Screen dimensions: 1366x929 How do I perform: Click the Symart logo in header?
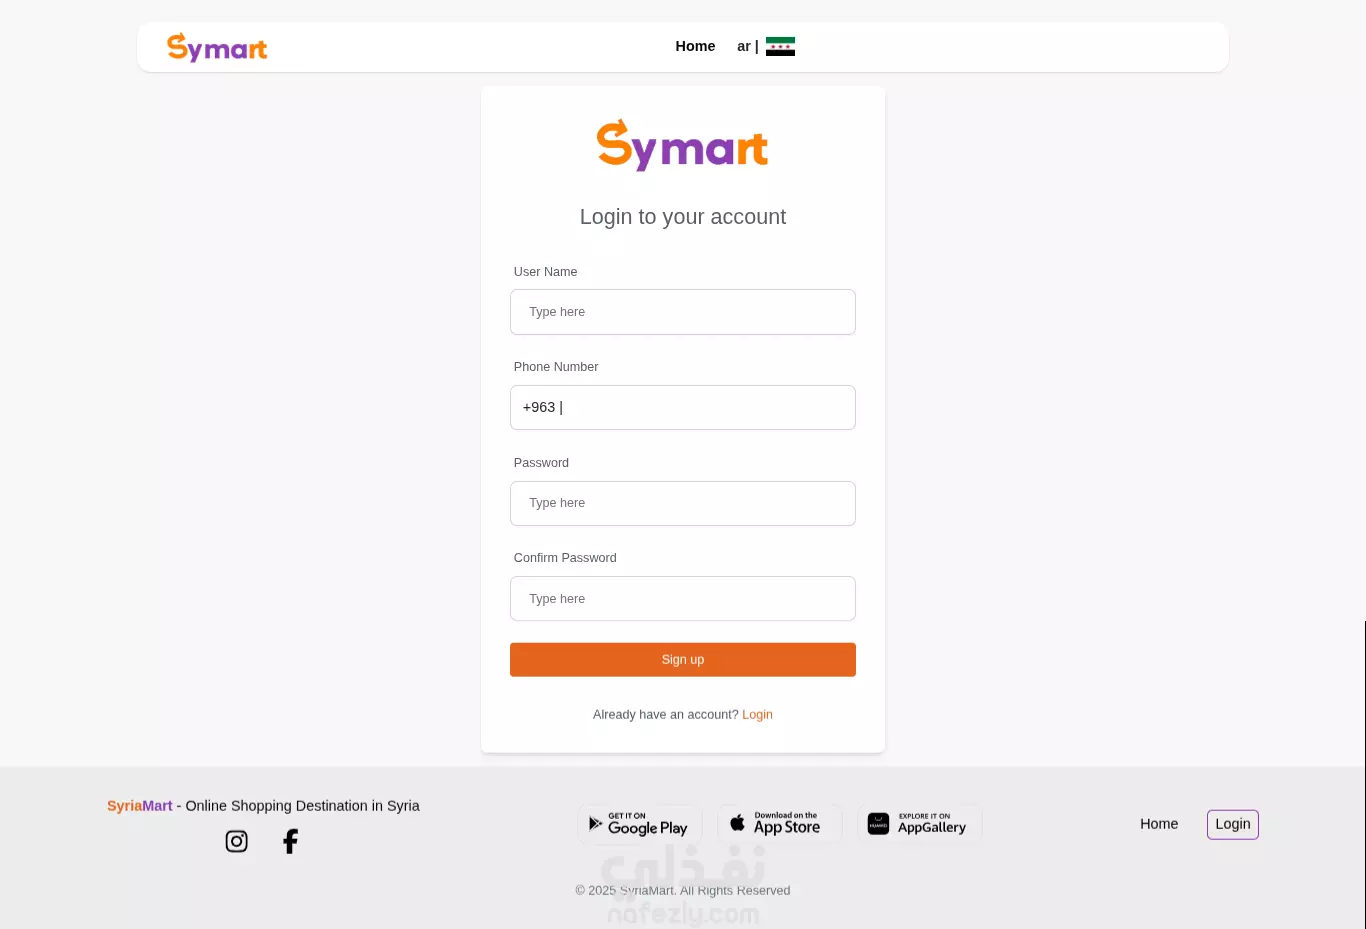coord(217,47)
